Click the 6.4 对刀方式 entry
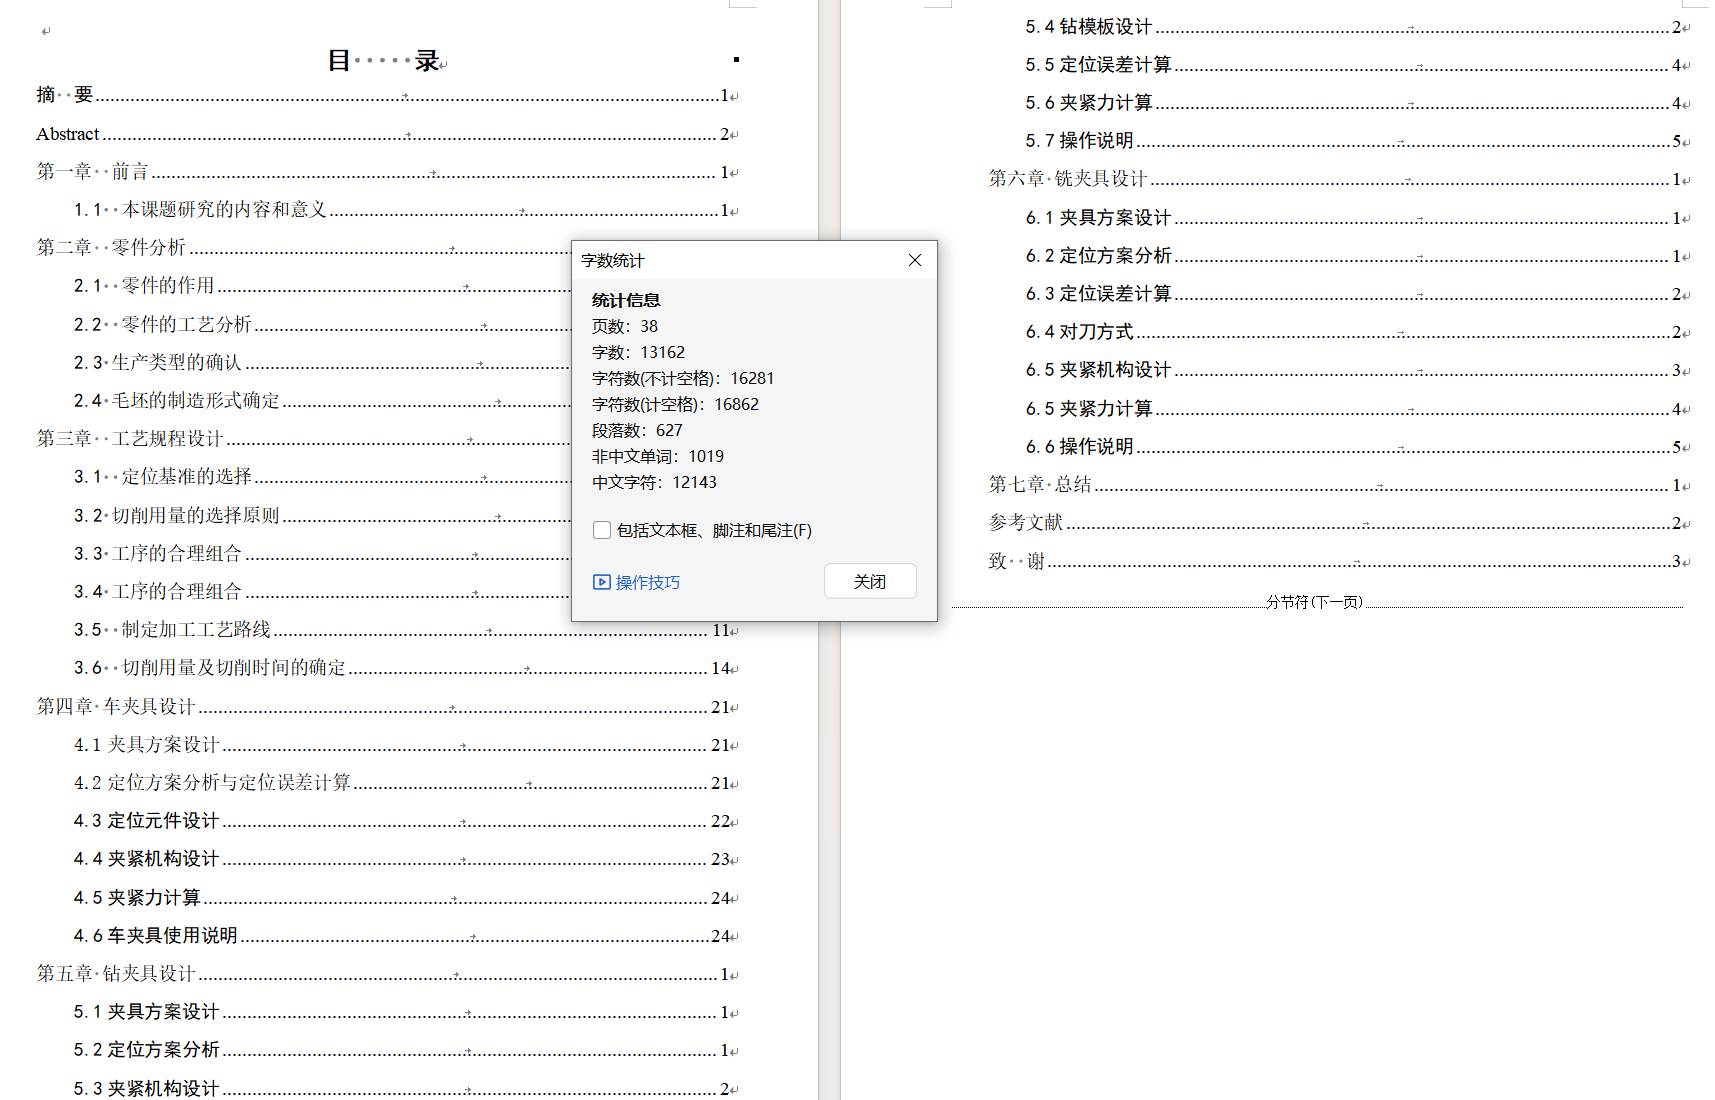This screenshot has height=1100, width=1715. pyautogui.click(x=1357, y=332)
